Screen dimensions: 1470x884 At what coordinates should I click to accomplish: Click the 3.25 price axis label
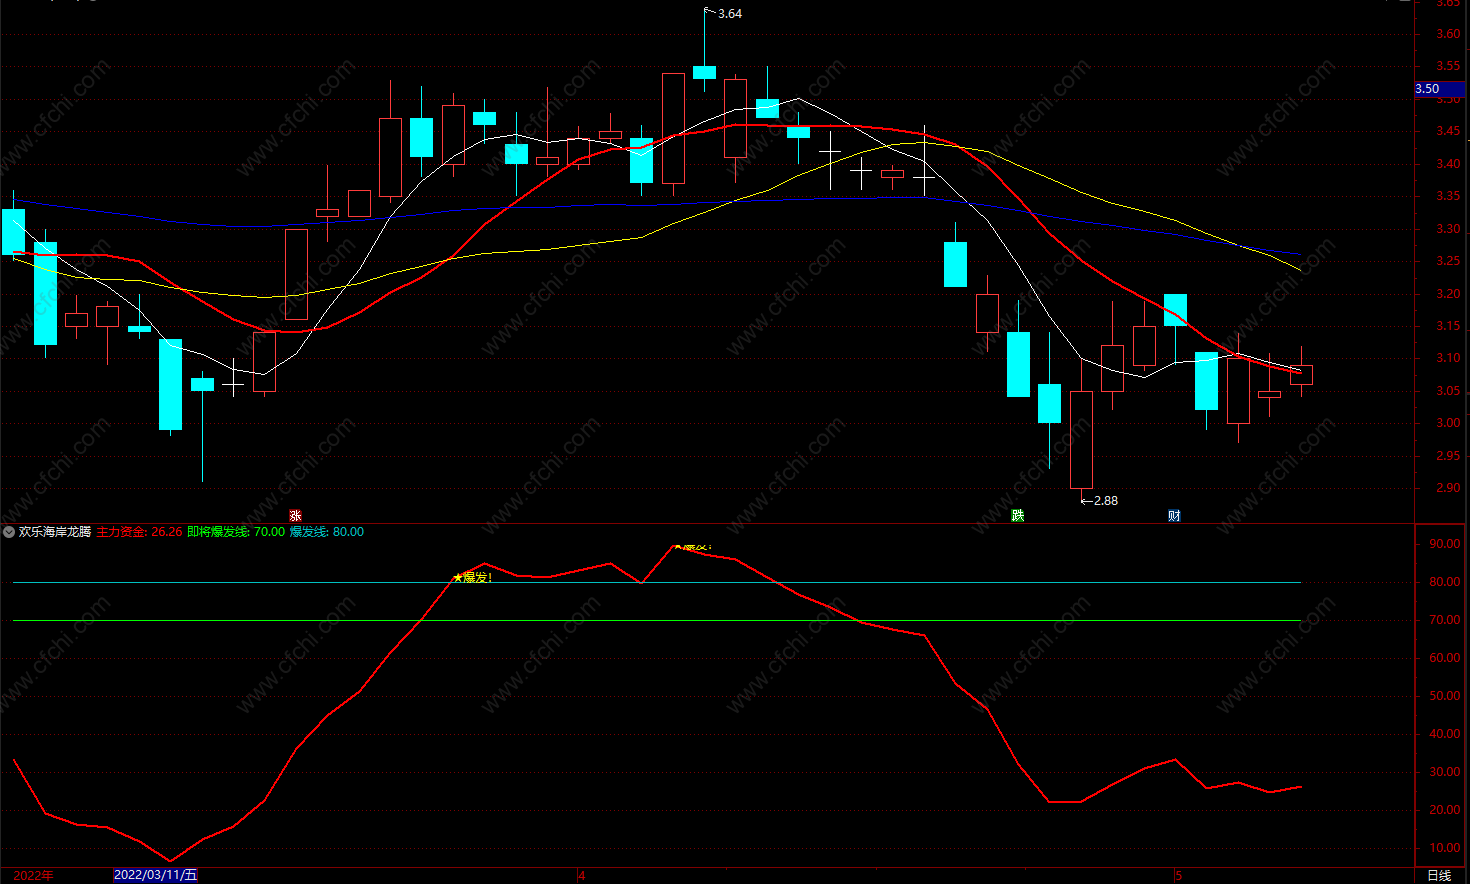pos(1448,261)
